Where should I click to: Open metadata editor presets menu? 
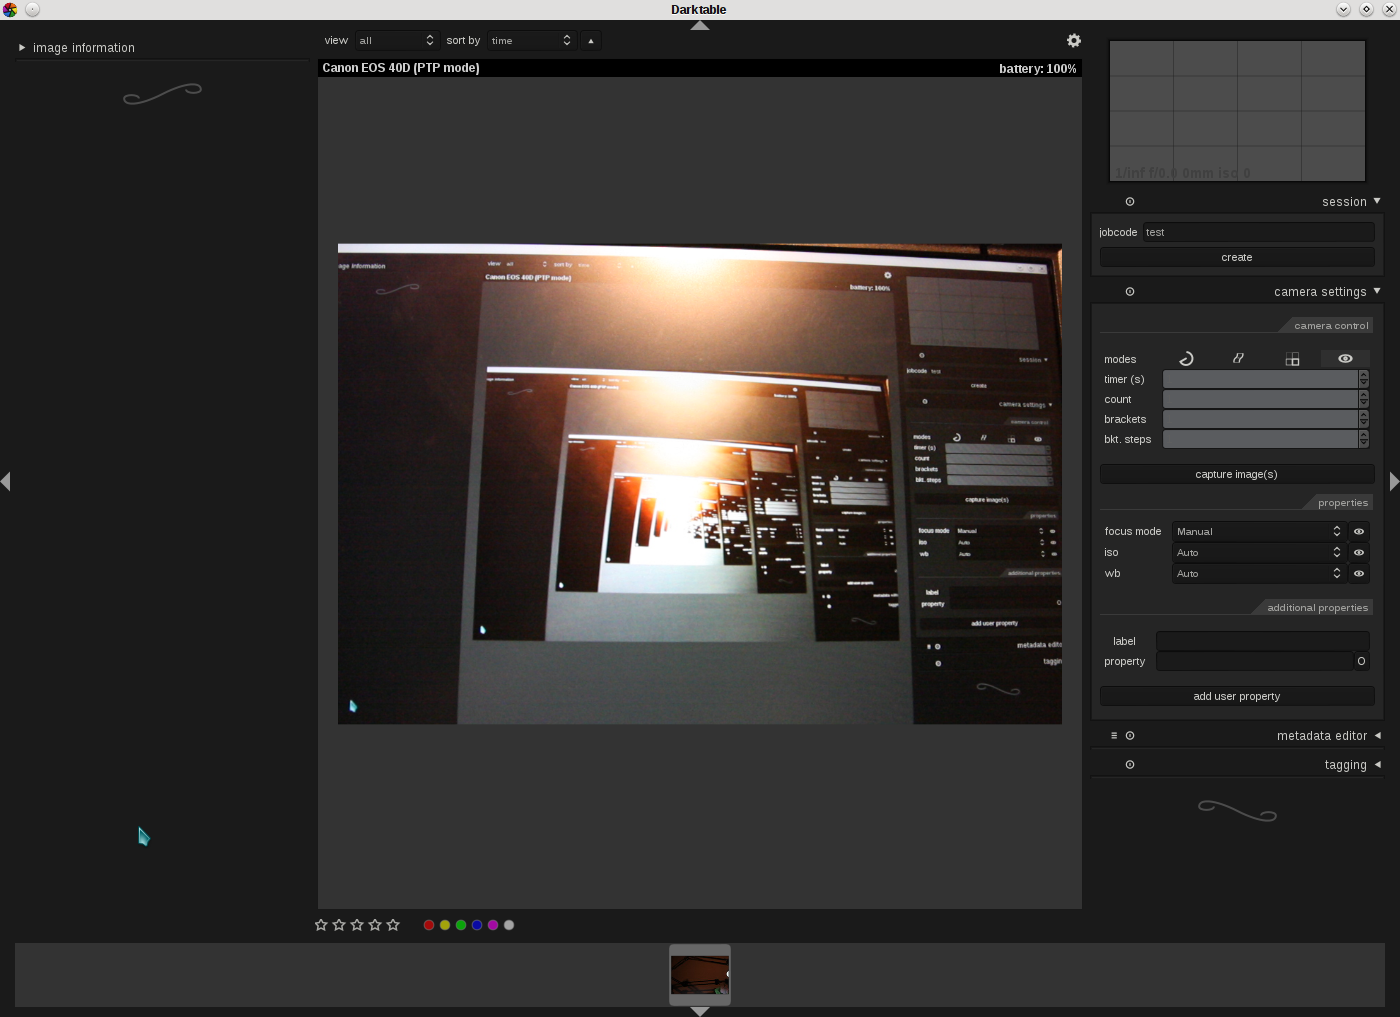point(1114,736)
